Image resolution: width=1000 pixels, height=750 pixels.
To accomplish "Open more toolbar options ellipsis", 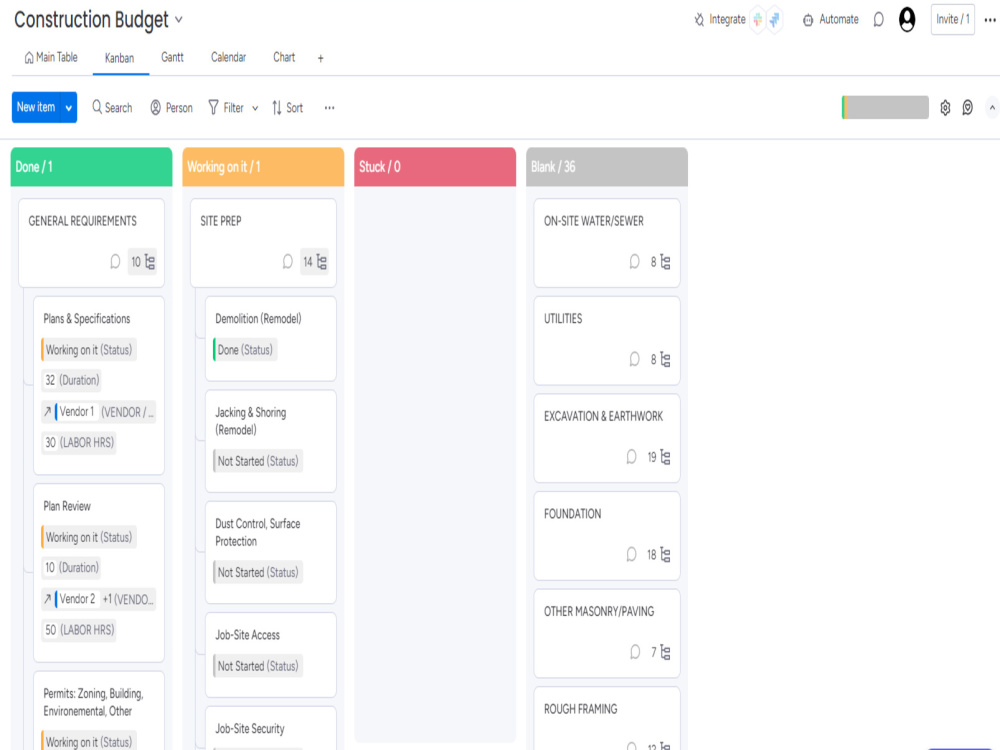I will (x=329, y=108).
